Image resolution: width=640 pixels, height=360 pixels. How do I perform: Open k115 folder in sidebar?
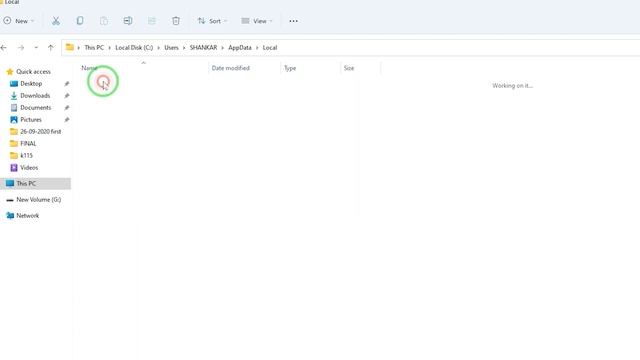tap(27, 156)
